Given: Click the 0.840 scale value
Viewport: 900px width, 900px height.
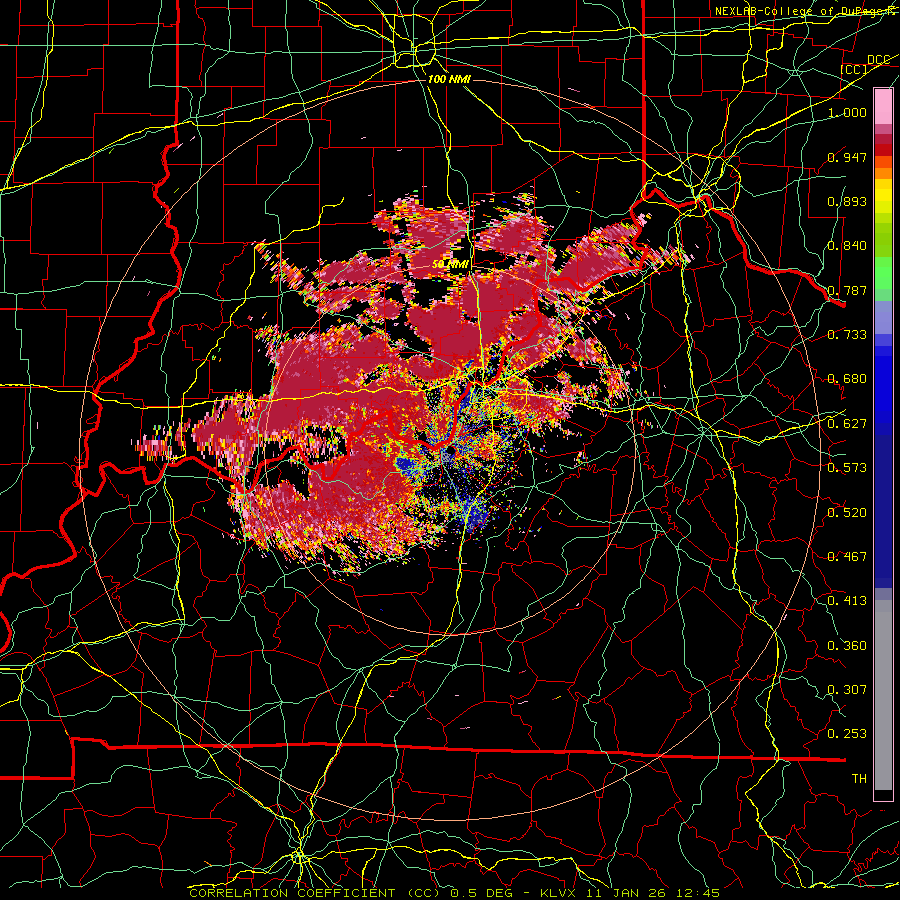Looking at the screenshot, I should 847,246.
